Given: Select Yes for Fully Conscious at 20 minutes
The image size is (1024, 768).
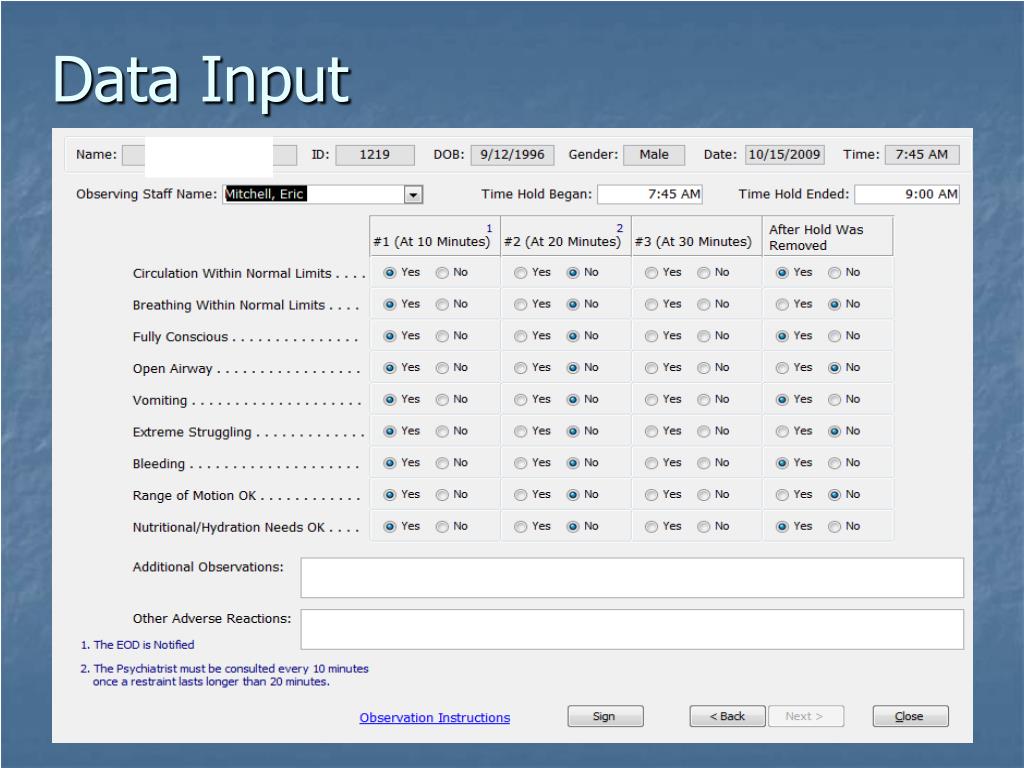Looking at the screenshot, I should point(520,336).
